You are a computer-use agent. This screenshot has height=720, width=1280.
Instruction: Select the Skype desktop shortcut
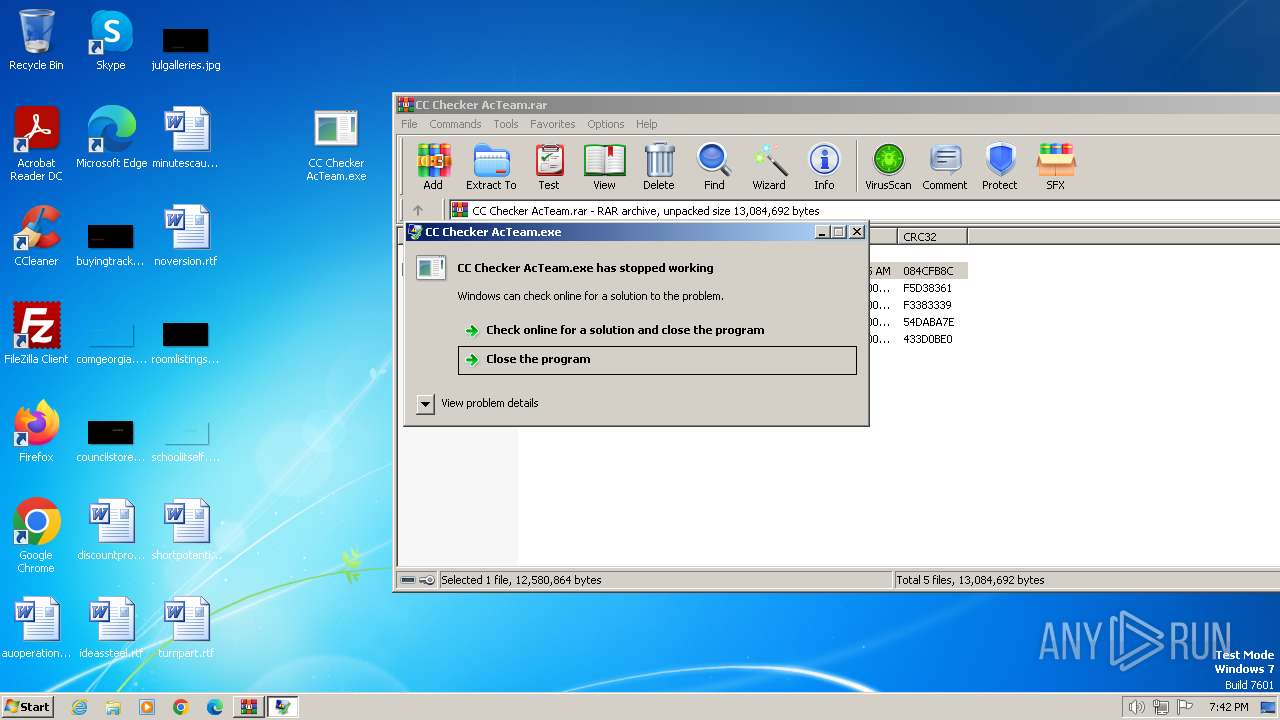pyautogui.click(x=110, y=41)
